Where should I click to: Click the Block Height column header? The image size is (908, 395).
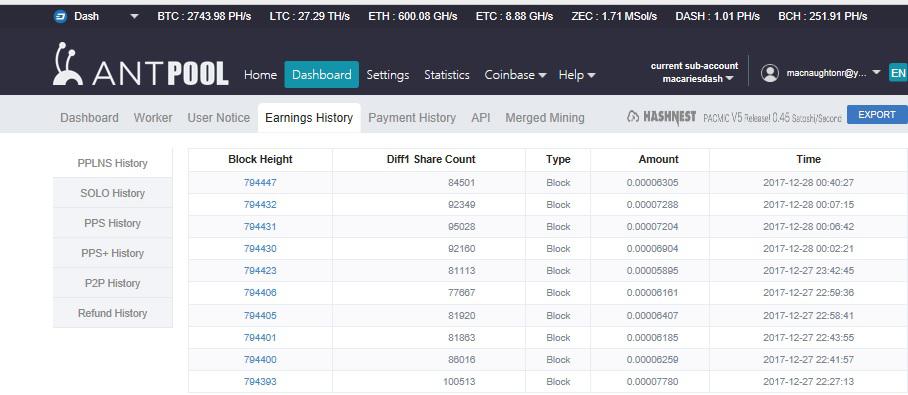click(260, 159)
